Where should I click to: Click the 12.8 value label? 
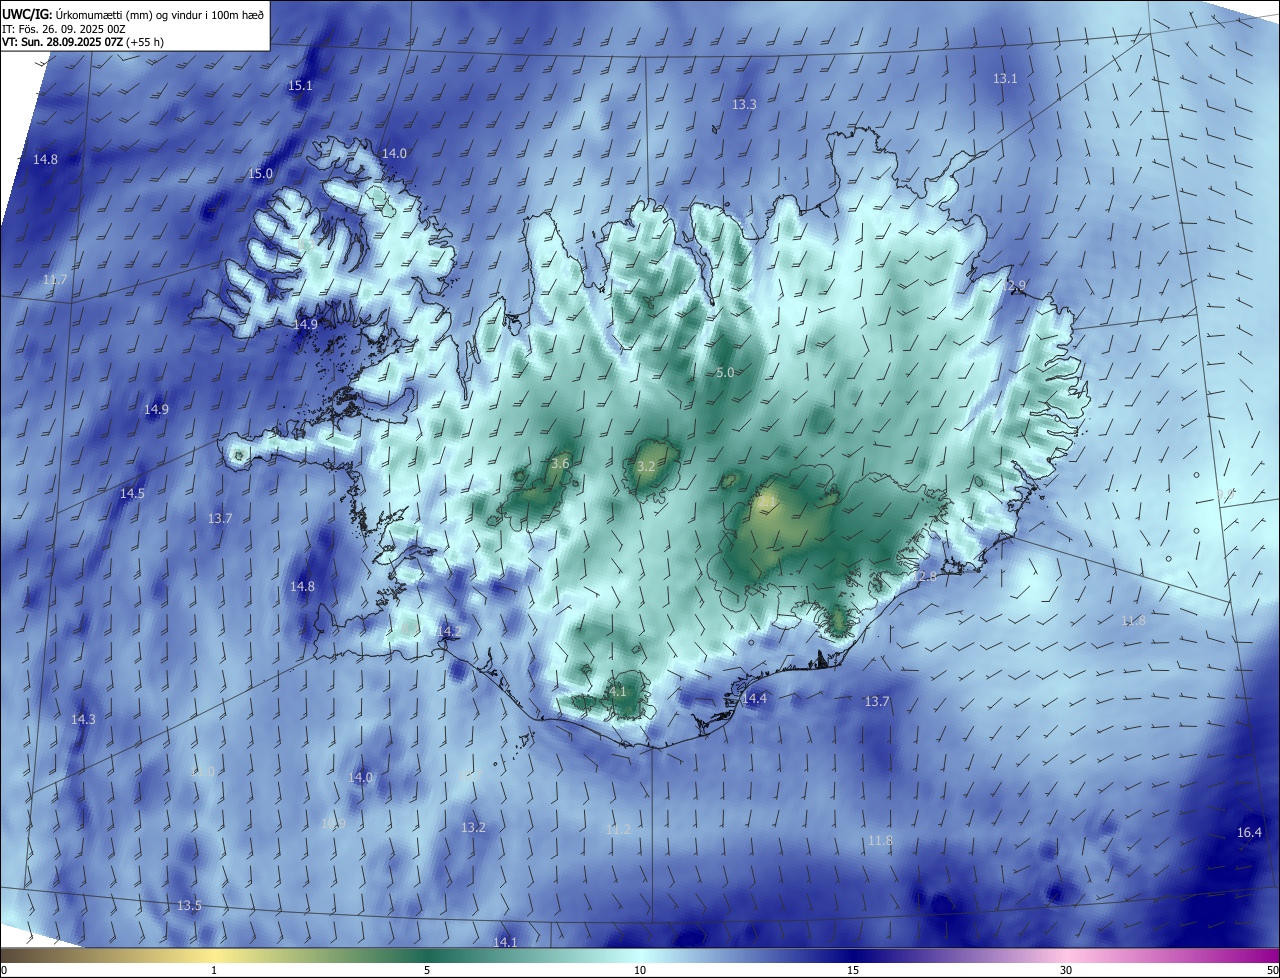point(925,577)
